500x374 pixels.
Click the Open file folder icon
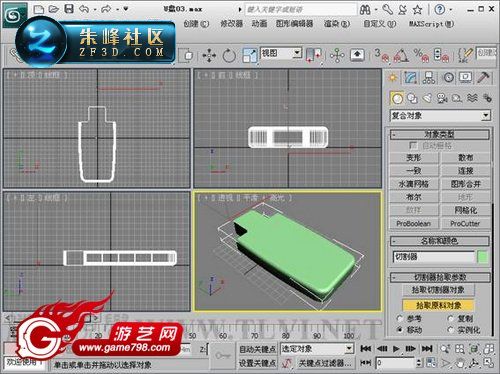click(x=53, y=9)
